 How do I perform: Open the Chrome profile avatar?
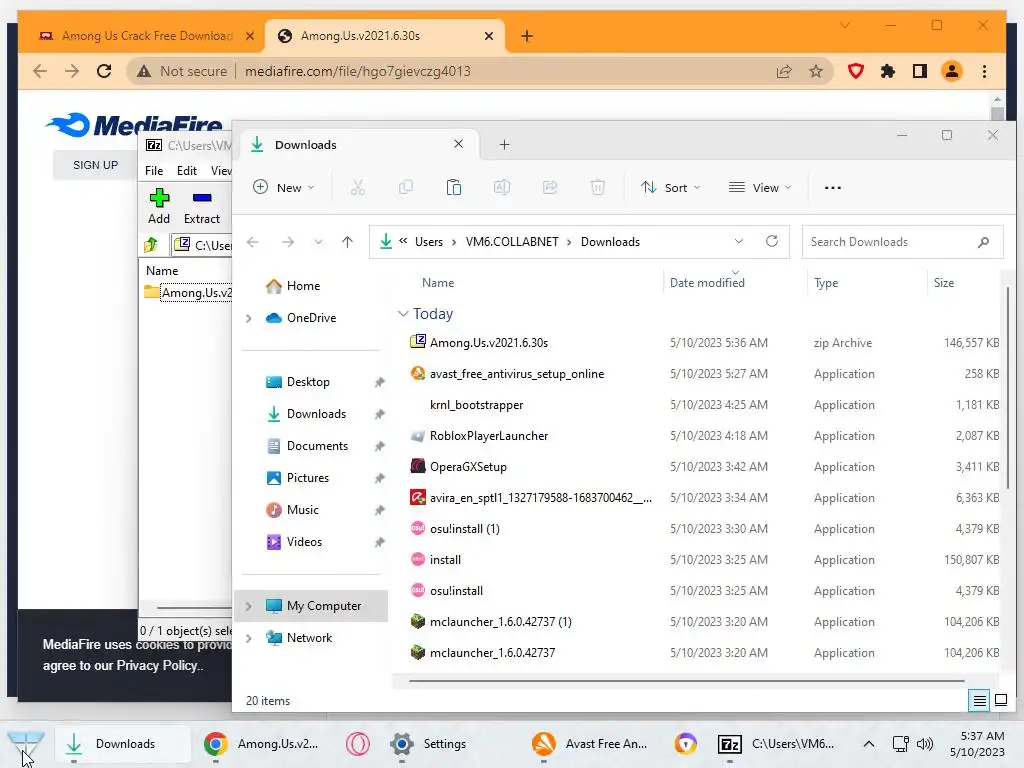coord(952,71)
